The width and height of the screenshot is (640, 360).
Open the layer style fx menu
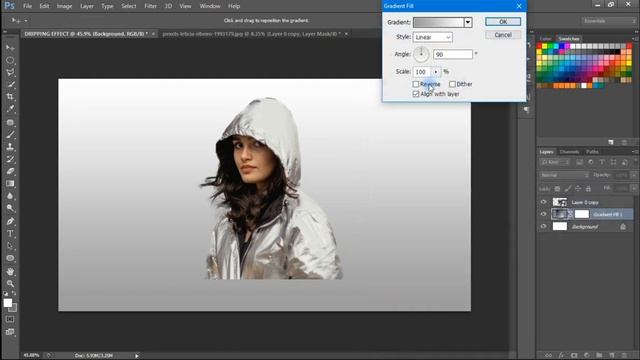click(561, 356)
